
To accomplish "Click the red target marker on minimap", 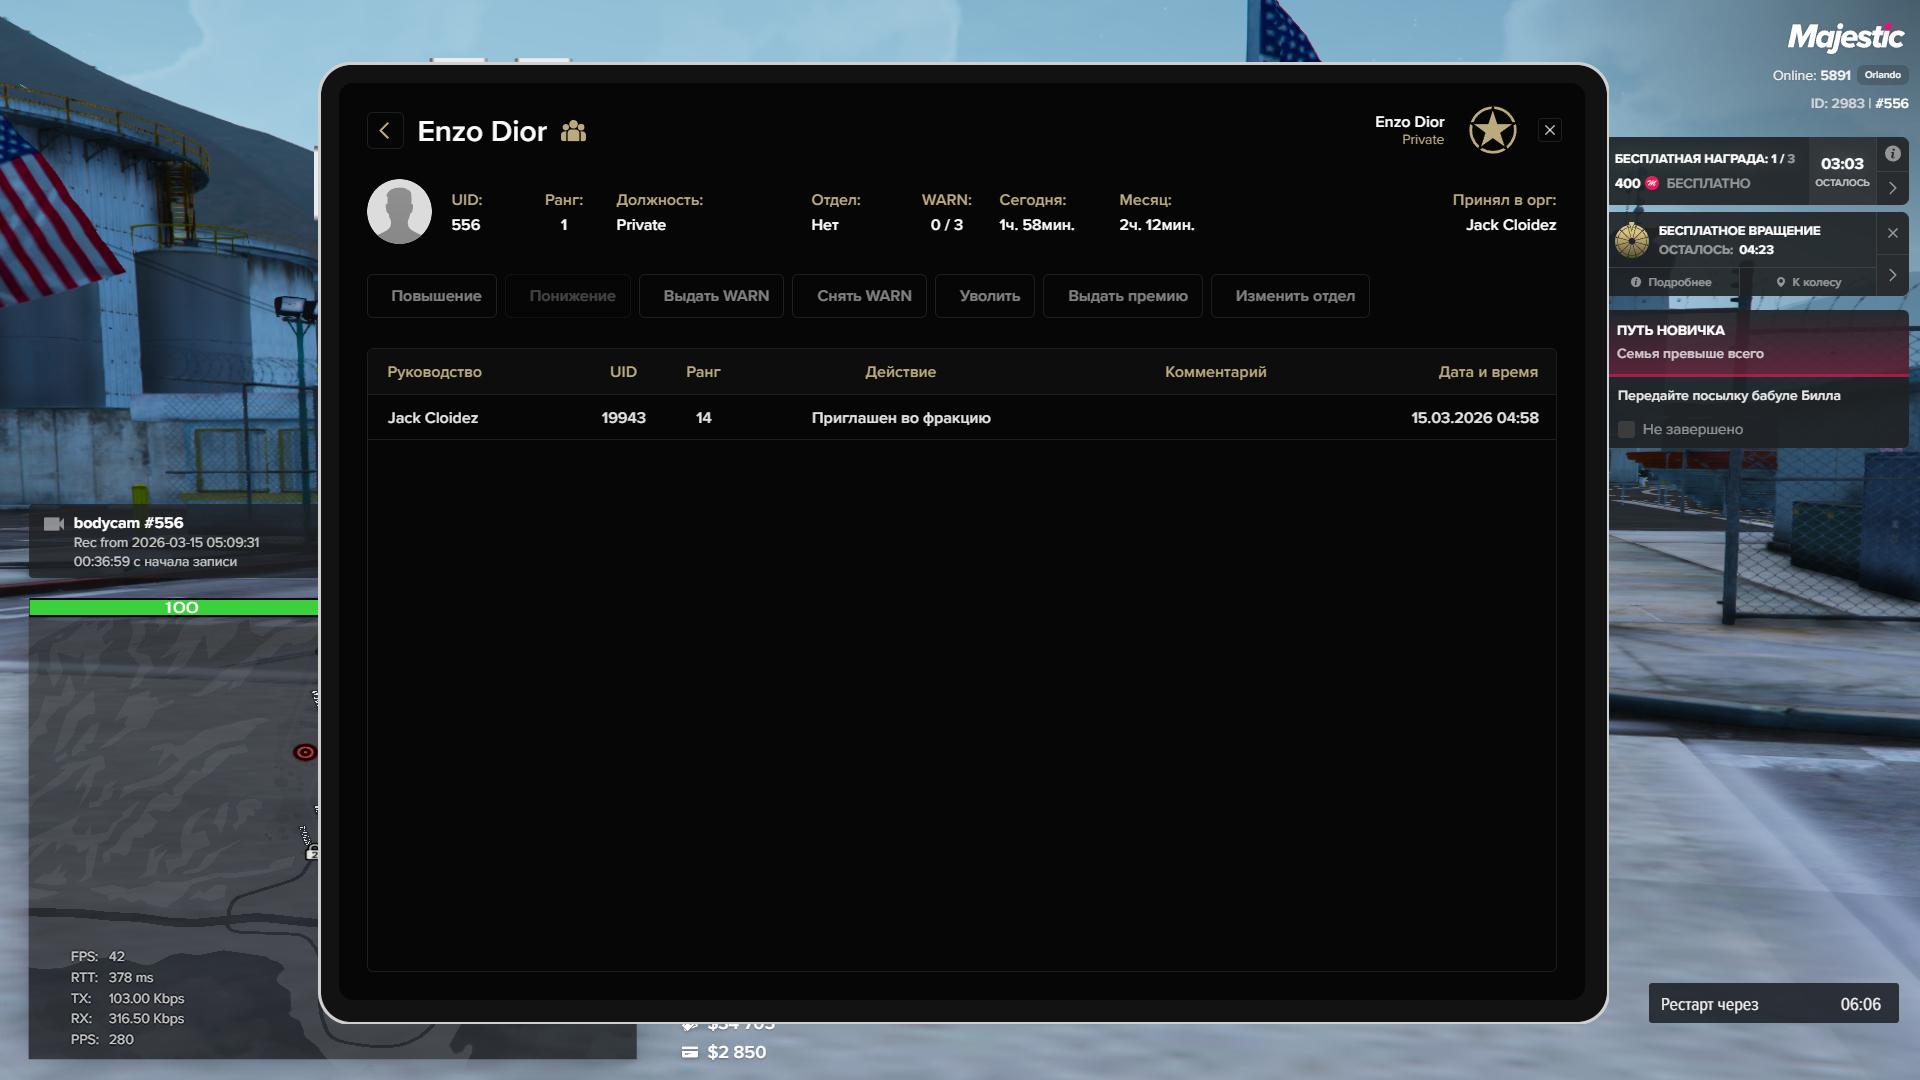I will tap(305, 752).
